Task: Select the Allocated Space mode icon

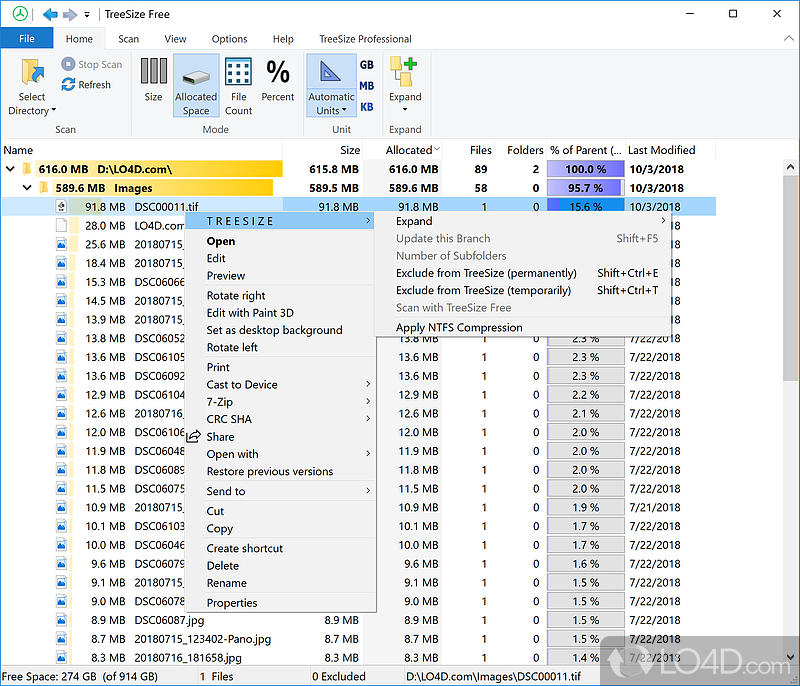Action: [x=196, y=75]
